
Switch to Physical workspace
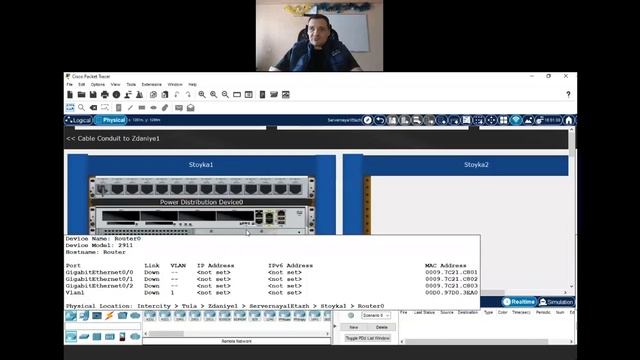pos(111,120)
